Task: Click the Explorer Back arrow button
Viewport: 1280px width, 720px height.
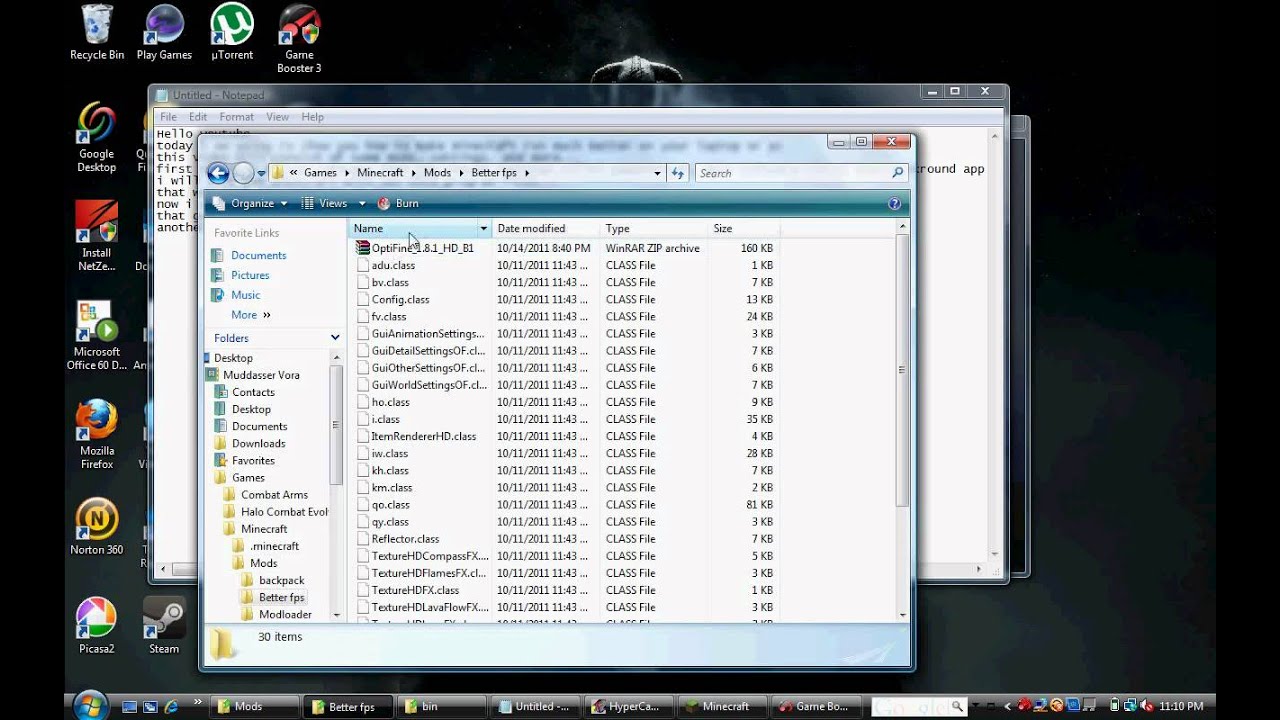Action: click(x=218, y=173)
